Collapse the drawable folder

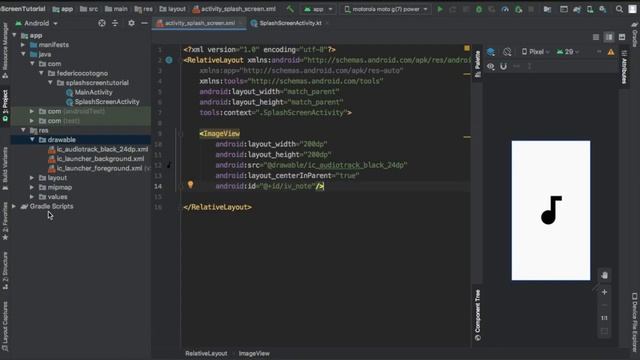[32, 140]
